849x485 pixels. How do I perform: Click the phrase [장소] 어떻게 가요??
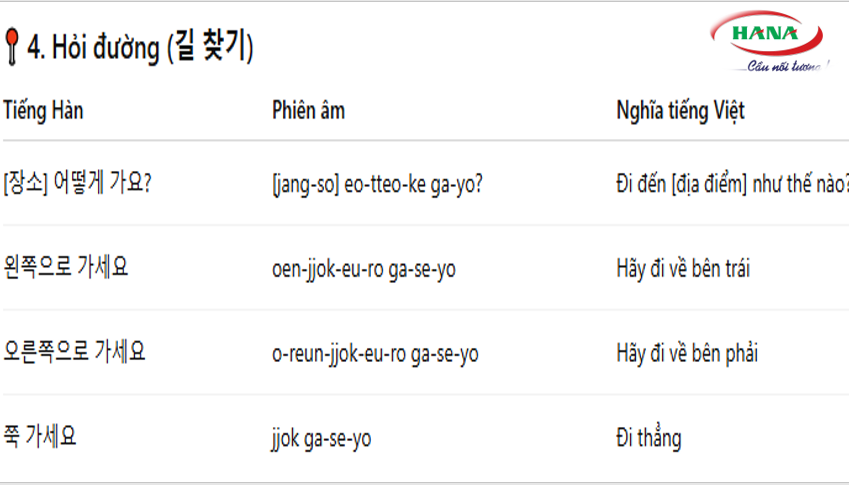[x=77, y=183]
